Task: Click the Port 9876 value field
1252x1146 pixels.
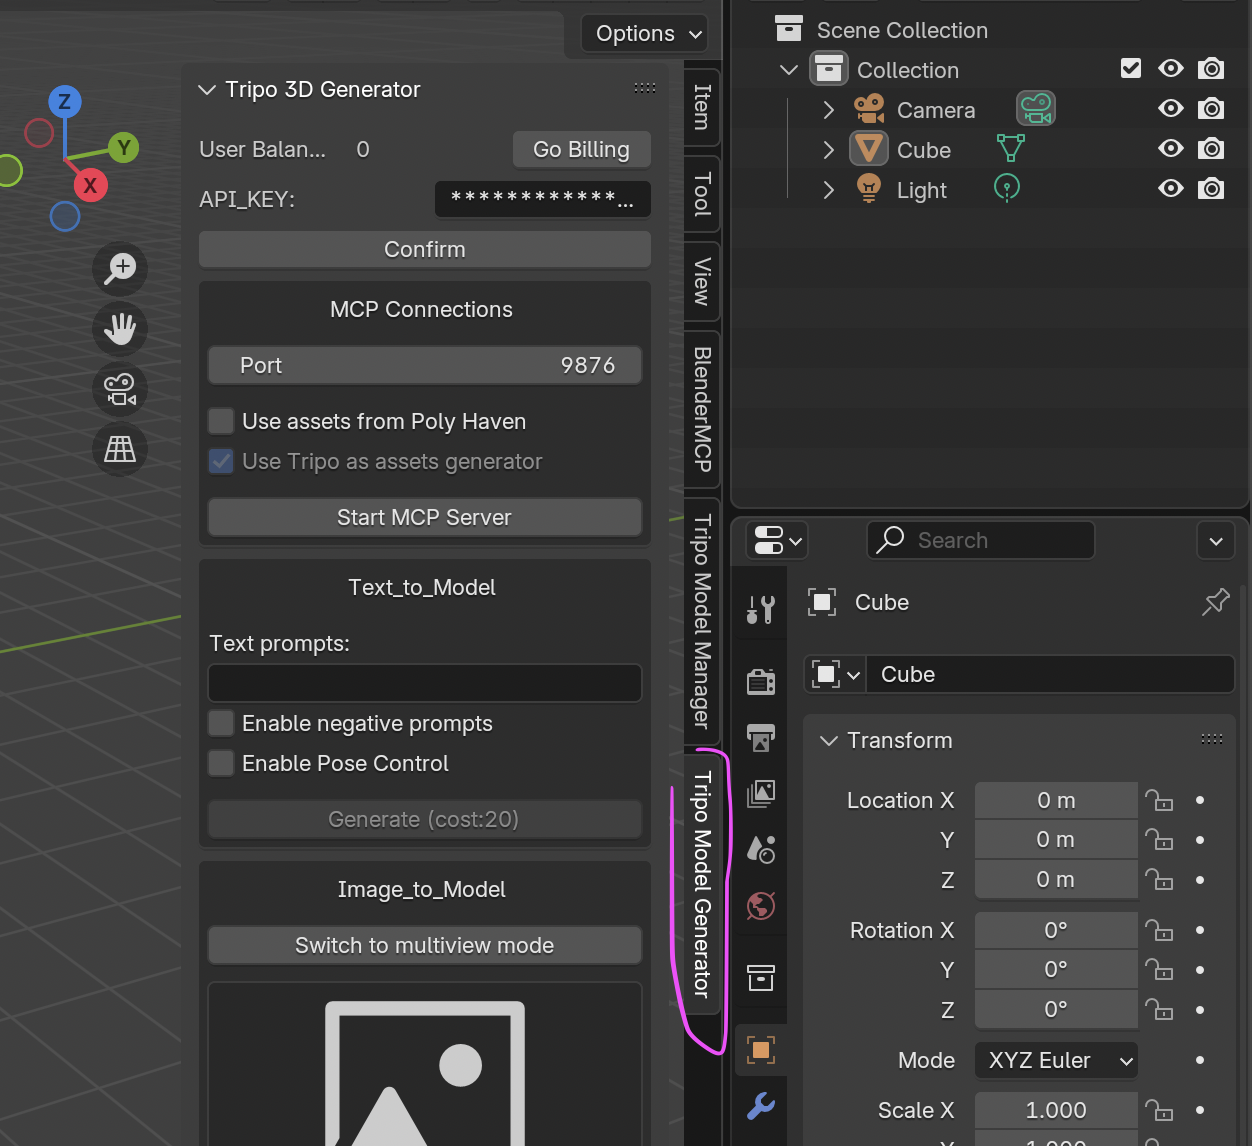Action: click(x=425, y=365)
